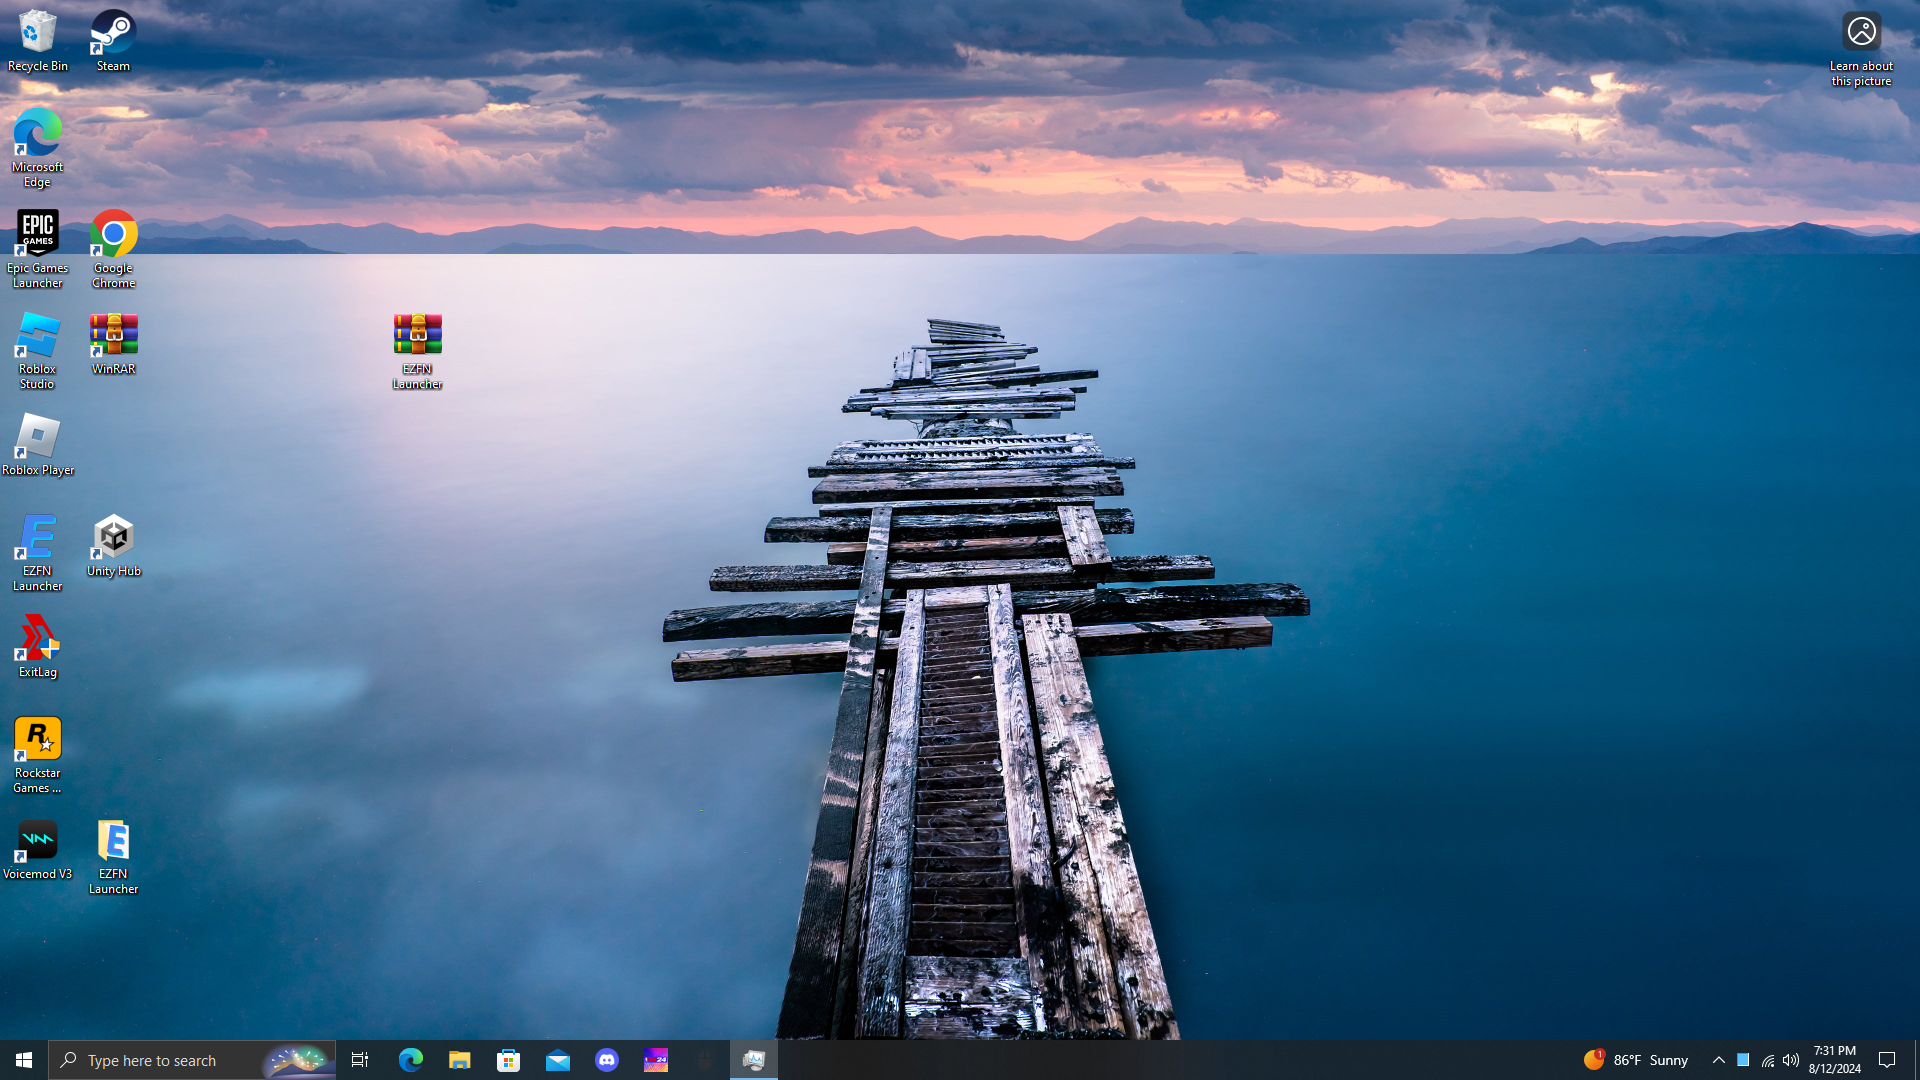Click 'Learn about this picture' link

point(1861,48)
